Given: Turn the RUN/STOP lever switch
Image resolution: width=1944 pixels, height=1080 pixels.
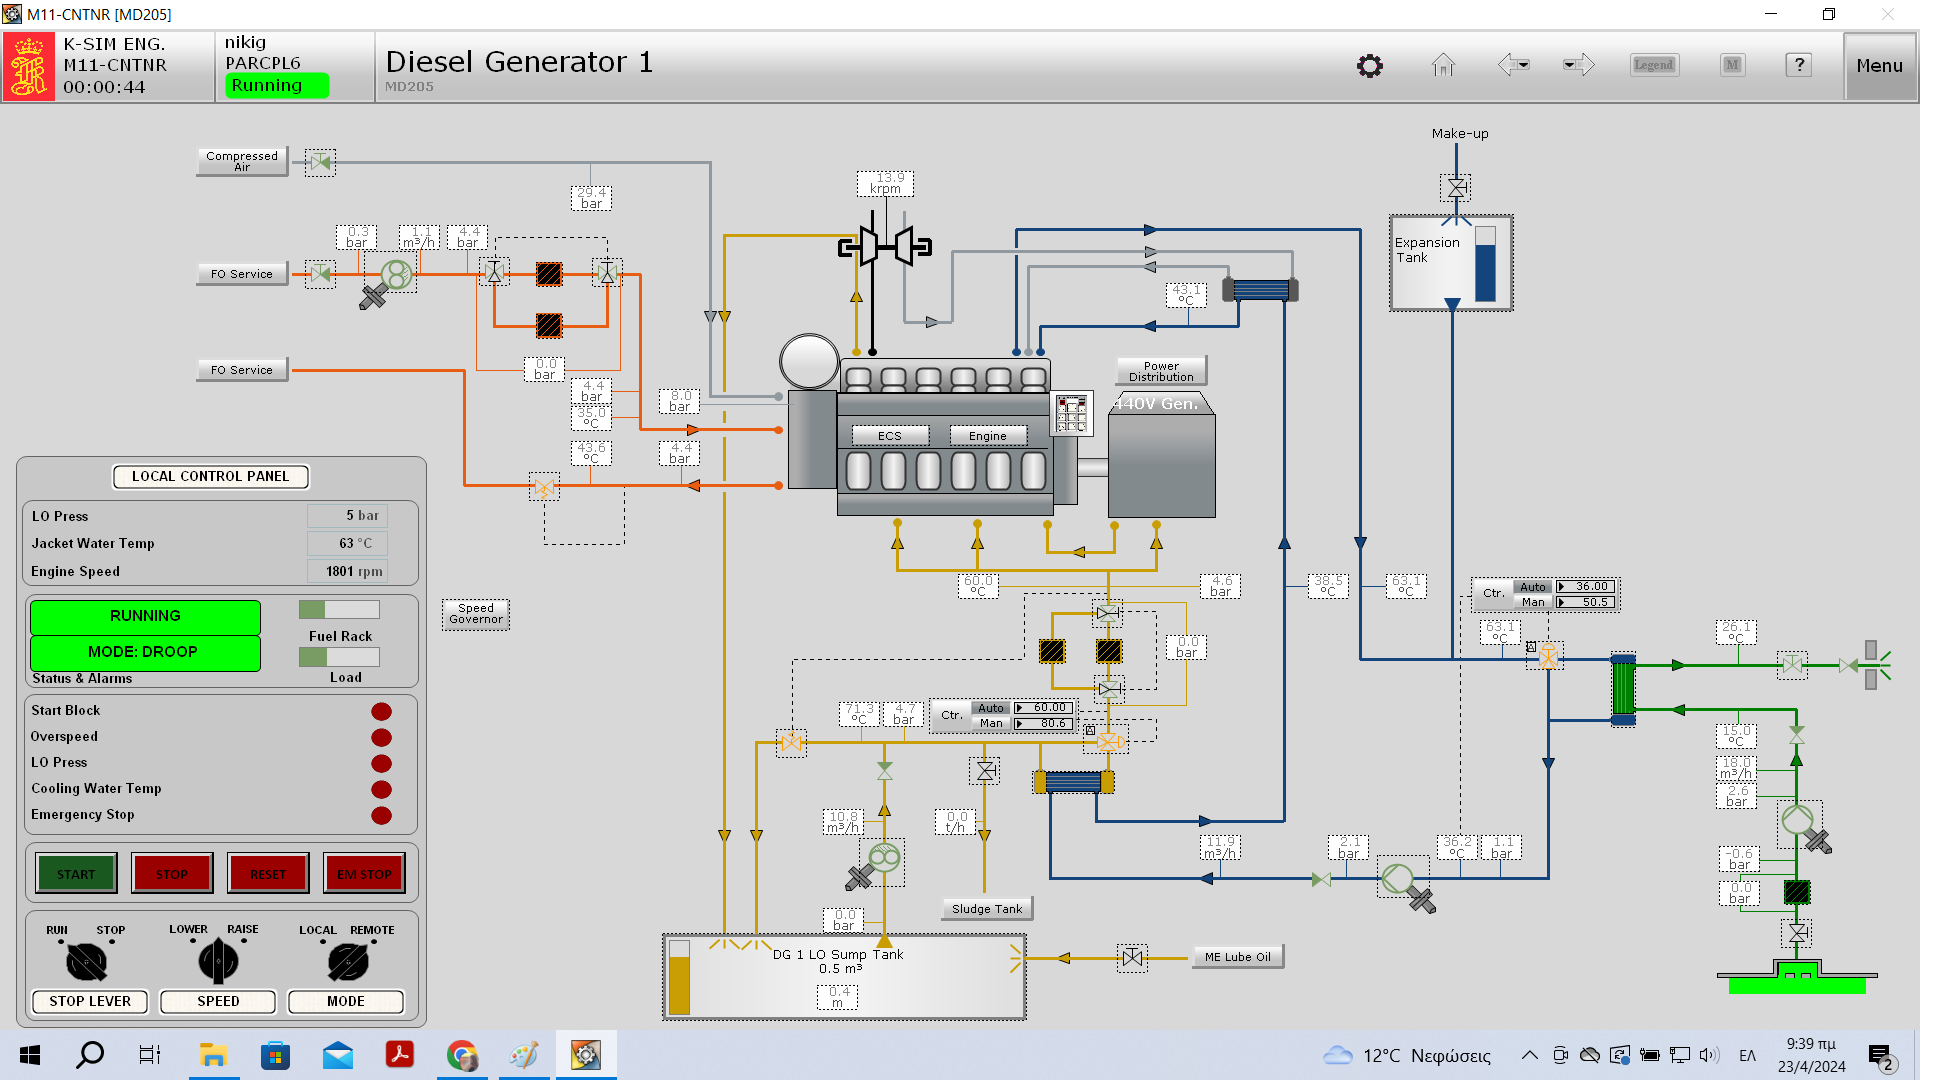Looking at the screenshot, I should [x=86, y=962].
